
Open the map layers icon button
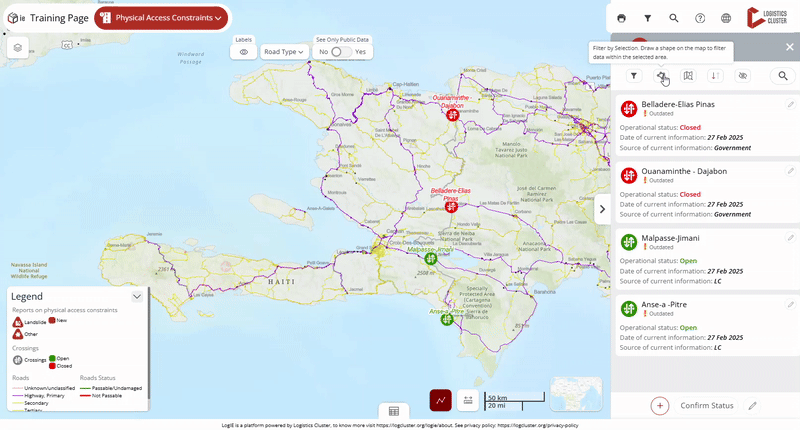18,48
